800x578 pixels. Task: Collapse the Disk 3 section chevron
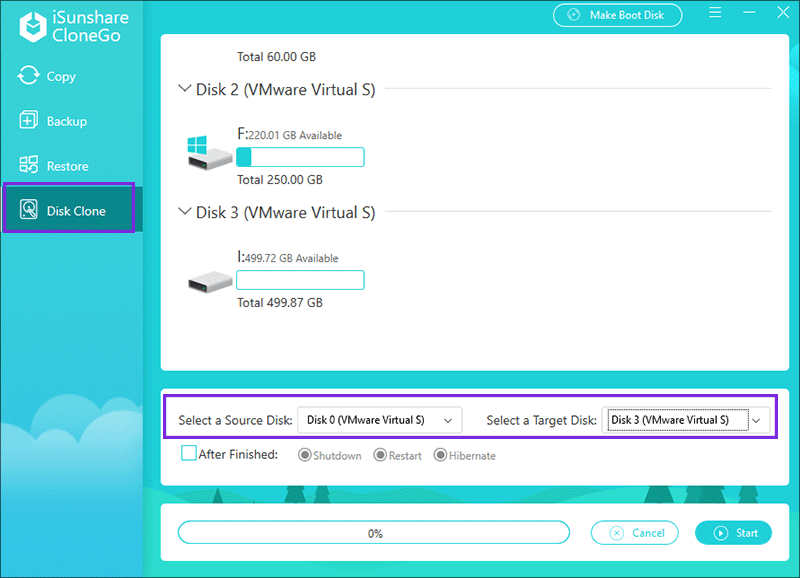(184, 212)
